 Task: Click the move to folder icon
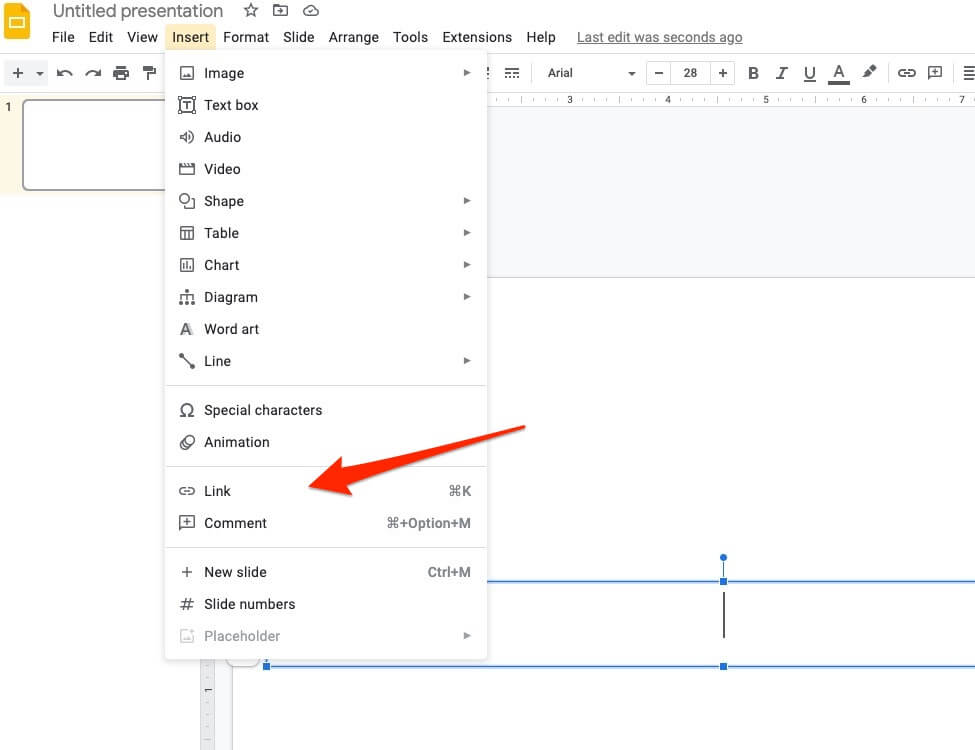pyautogui.click(x=281, y=11)
